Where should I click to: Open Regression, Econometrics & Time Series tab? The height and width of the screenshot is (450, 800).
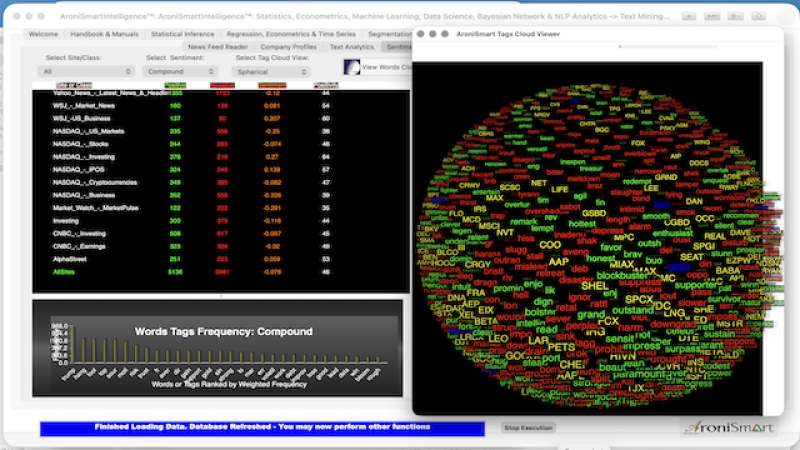point(291,34)
